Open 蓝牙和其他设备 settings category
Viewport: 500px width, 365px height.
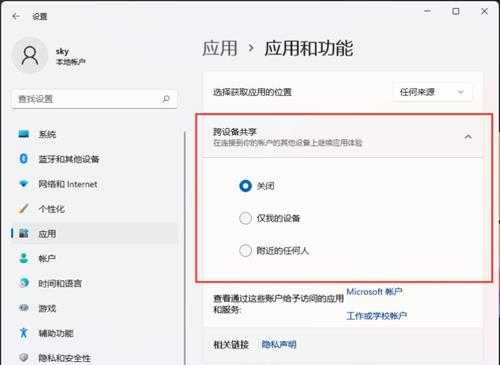[x=94, y=159]
